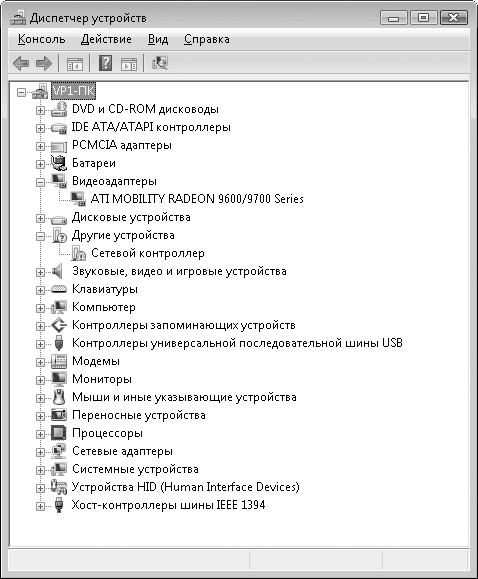Click the show/hide console tree icon
Screen dimensions: 478x579
click(75, 64)
